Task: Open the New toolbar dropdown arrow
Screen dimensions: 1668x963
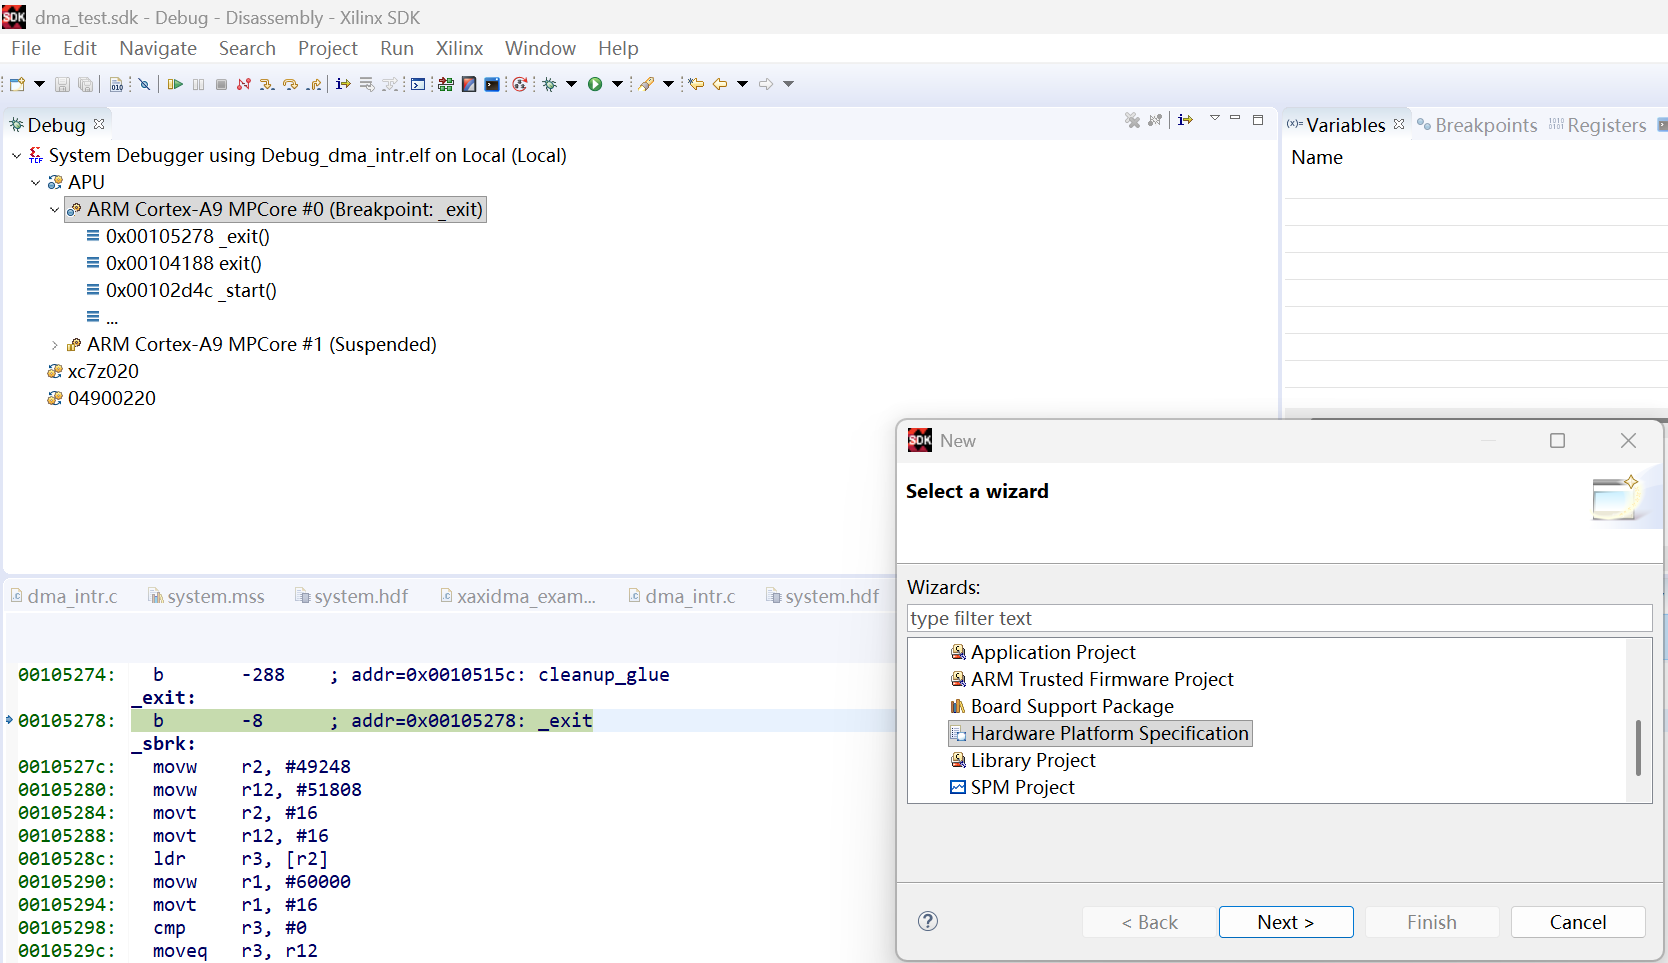Action: 39,84
